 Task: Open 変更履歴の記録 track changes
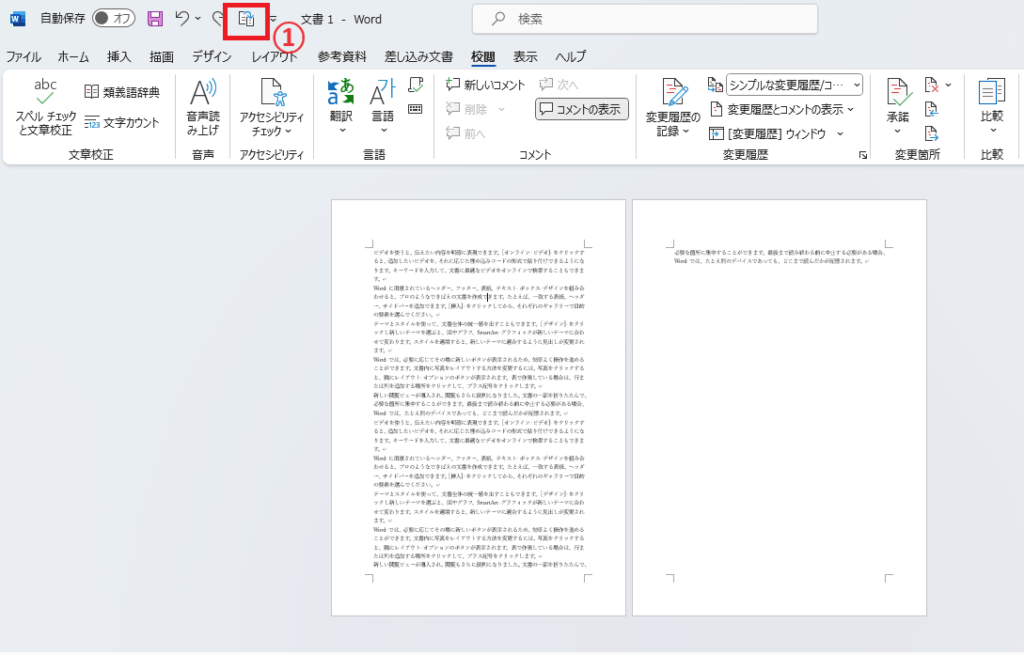673,107
